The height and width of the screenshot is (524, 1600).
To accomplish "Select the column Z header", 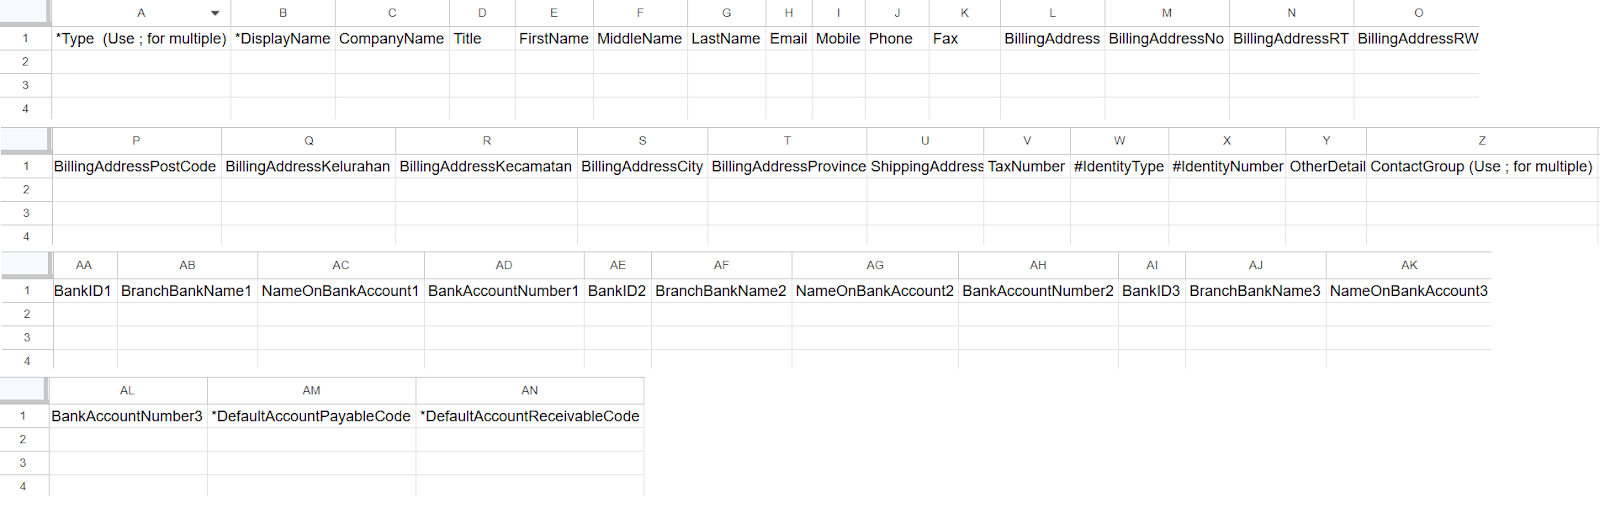I will (x=1481, y=140).
